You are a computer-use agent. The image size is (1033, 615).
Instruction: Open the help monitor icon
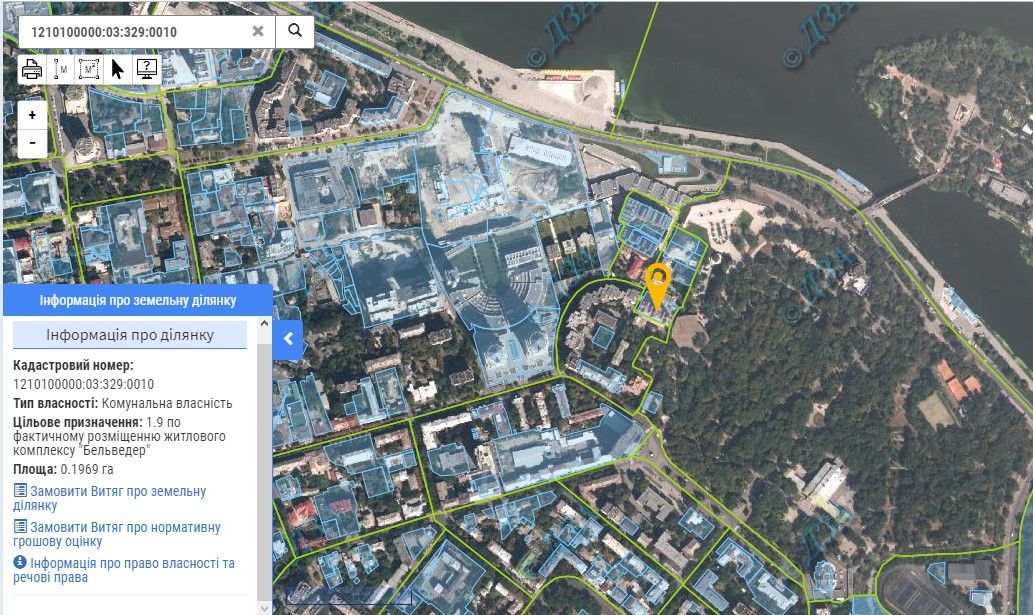point(146,70)
